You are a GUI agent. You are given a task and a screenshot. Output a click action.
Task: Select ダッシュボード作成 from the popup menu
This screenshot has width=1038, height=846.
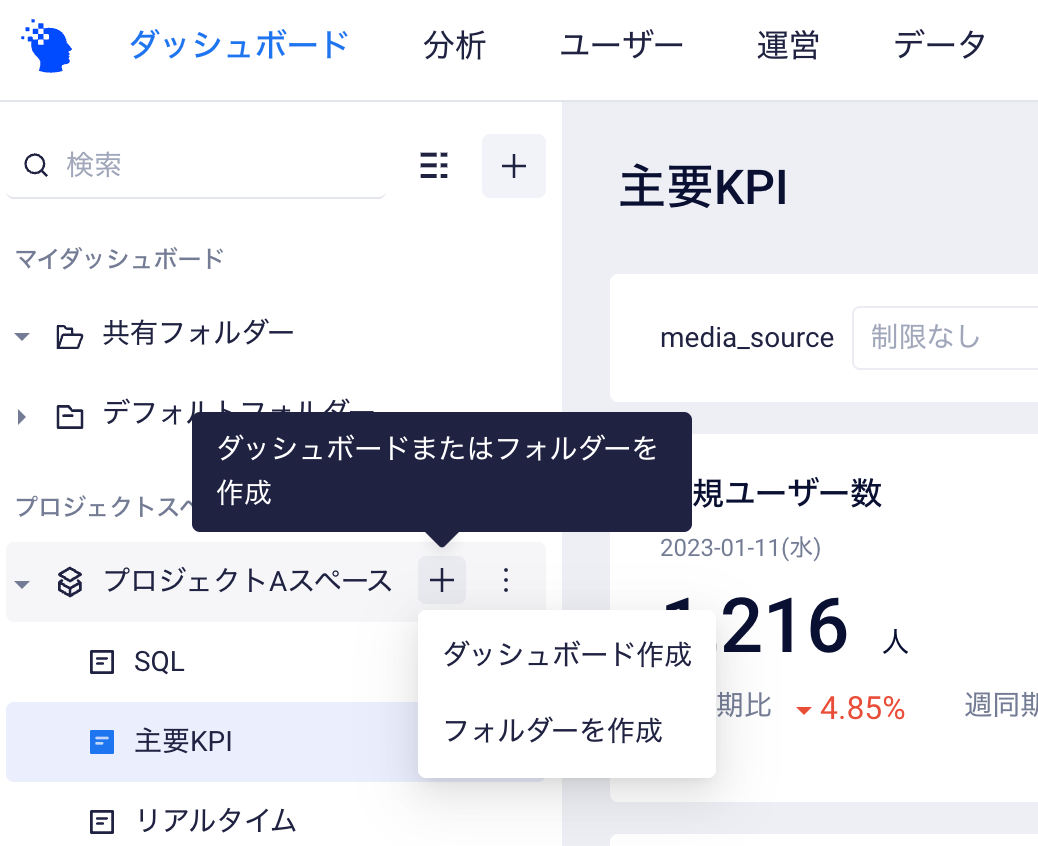click(x=567, y=654)
